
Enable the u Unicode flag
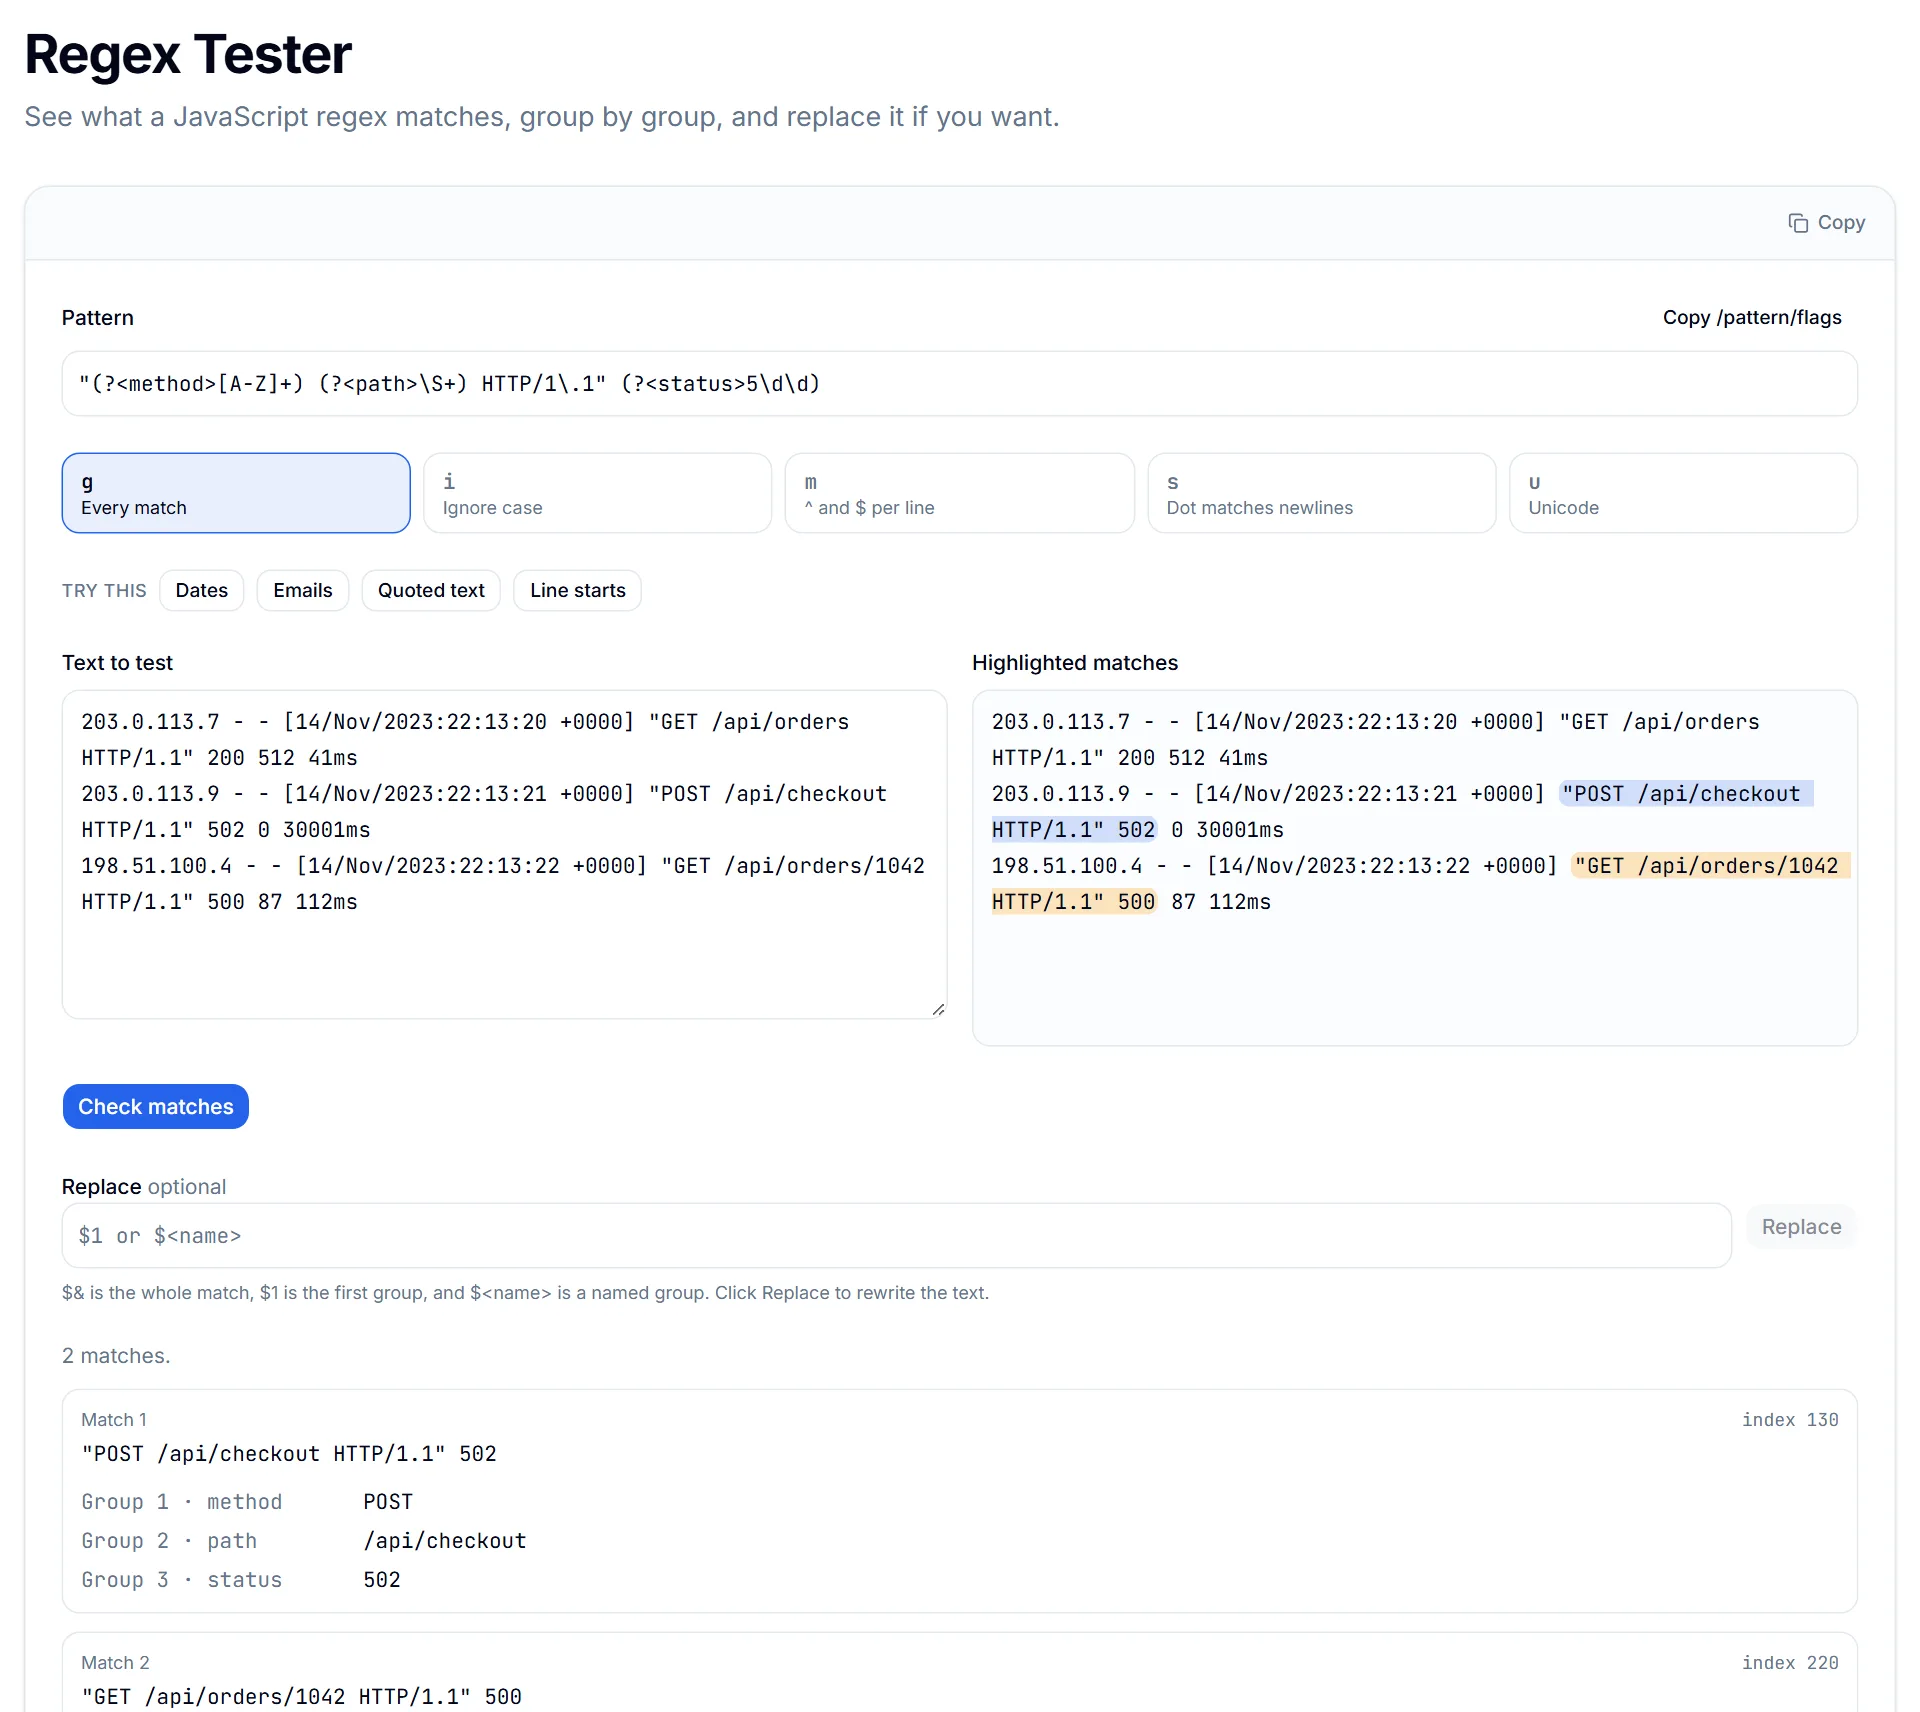coord(1684,493)
